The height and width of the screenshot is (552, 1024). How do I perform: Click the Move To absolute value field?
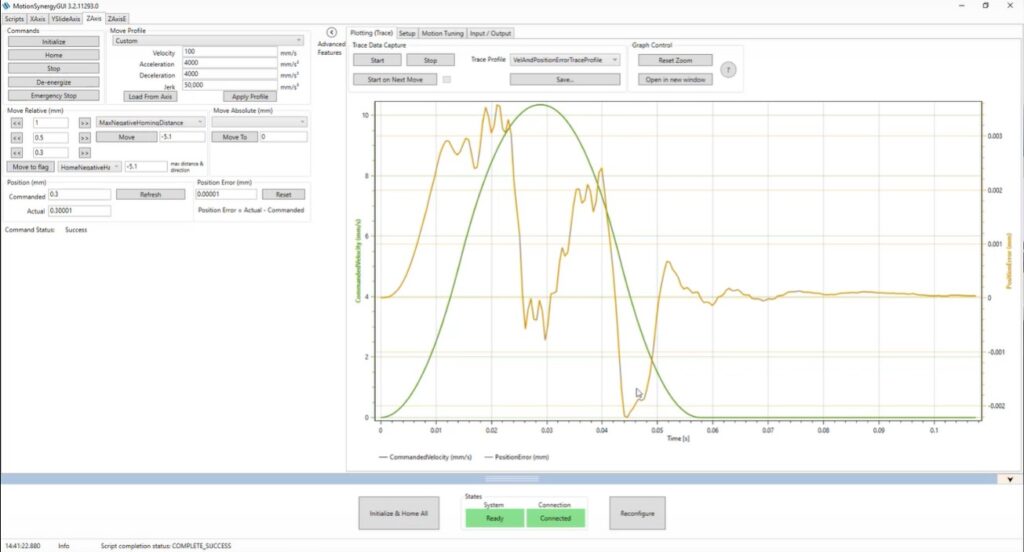pyautogui.click(x=283, y=137)
